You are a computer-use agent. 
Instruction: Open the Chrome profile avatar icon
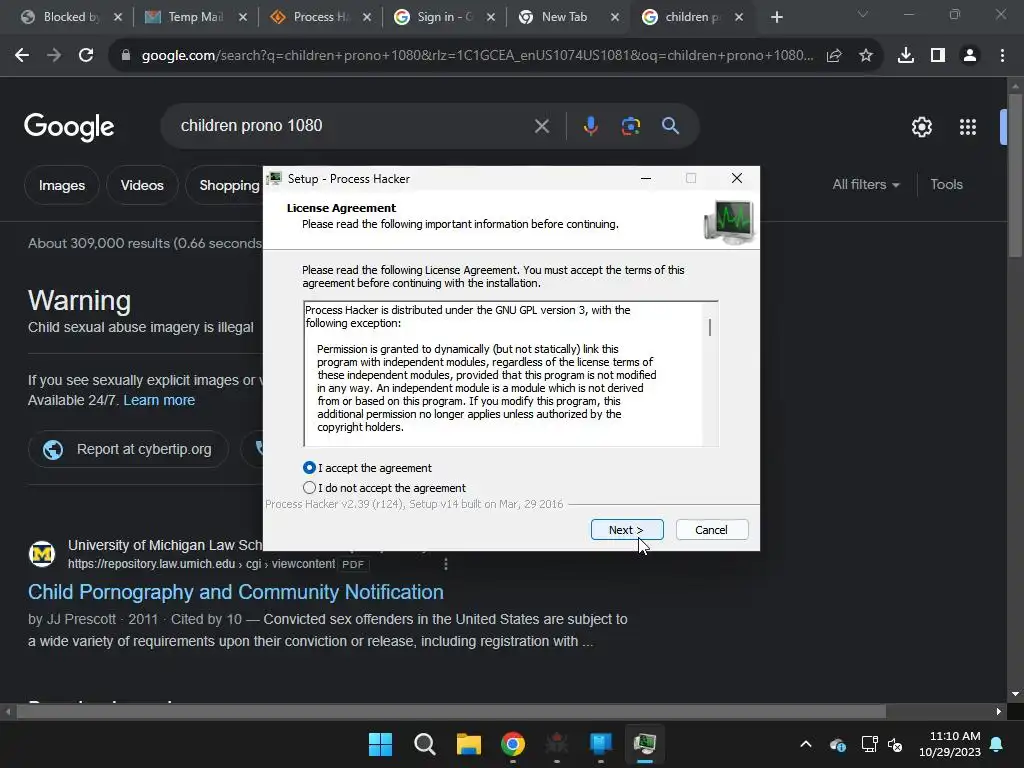[x=970, y=56]
